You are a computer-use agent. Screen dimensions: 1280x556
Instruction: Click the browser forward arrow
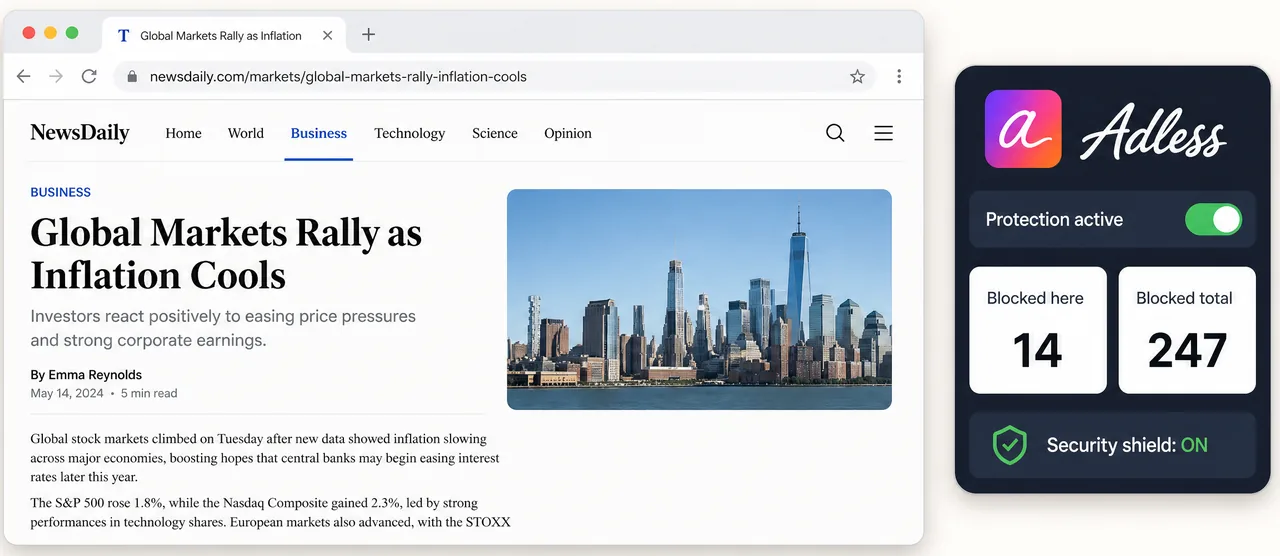tap(56, 76)
